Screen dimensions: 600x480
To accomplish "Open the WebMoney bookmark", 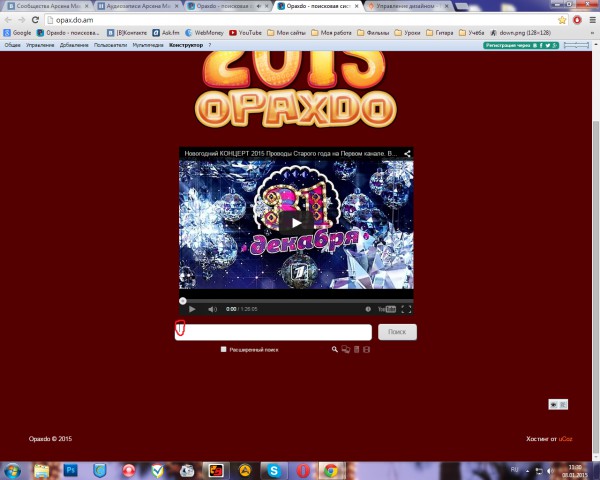I will (x=204, y=33).
